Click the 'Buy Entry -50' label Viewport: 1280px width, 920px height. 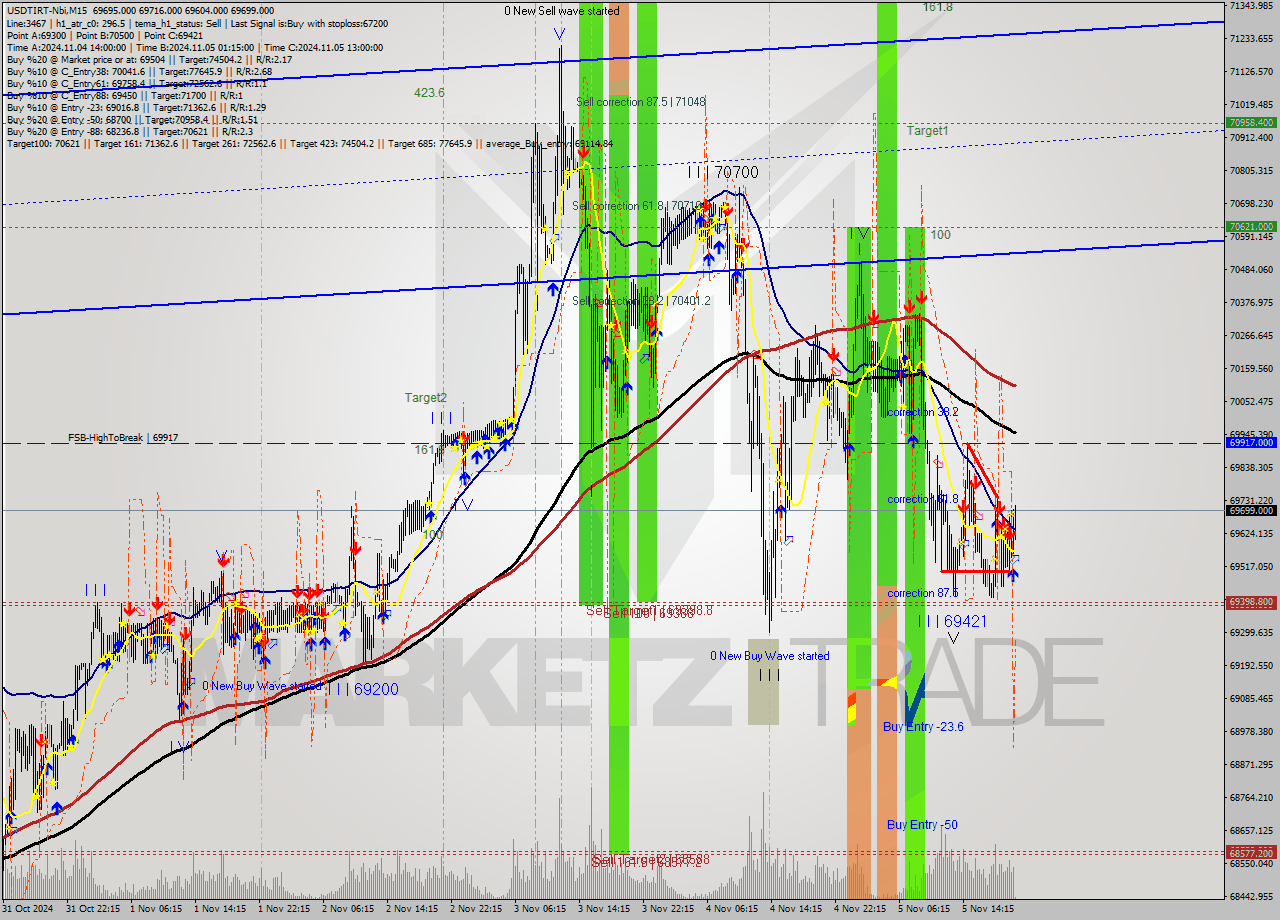pos(922,825)
